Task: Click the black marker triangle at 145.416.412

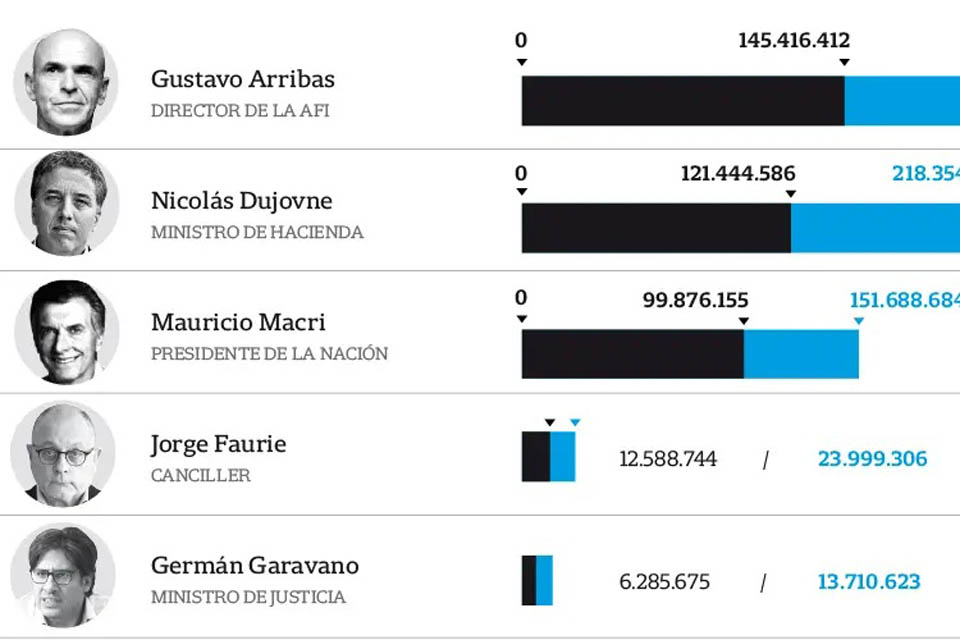Action: coord(844,63)
